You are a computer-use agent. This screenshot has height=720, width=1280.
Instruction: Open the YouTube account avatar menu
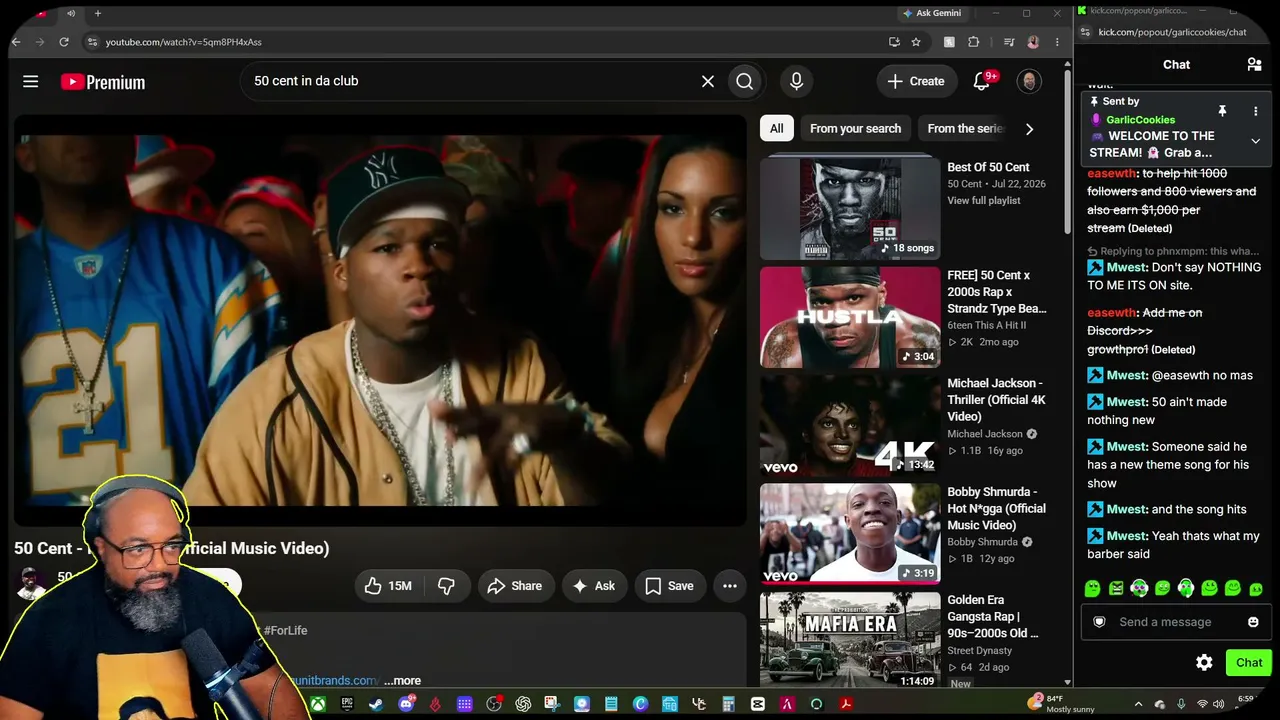(1029, 82)
